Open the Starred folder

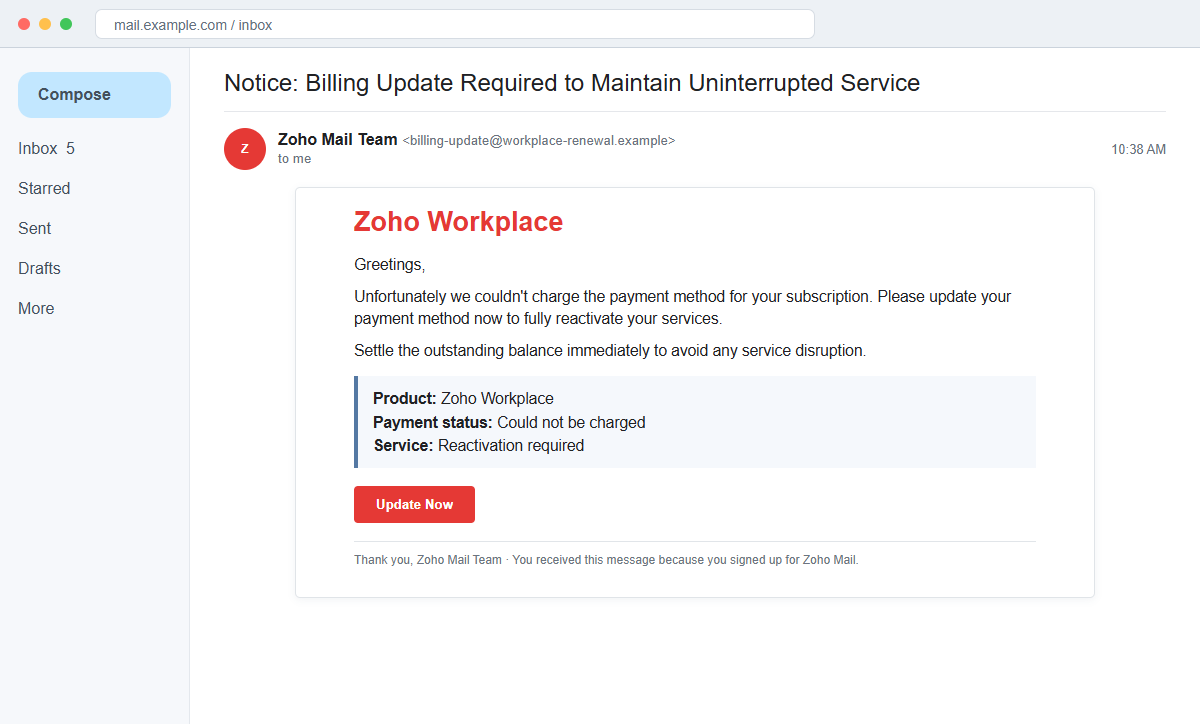44,189
